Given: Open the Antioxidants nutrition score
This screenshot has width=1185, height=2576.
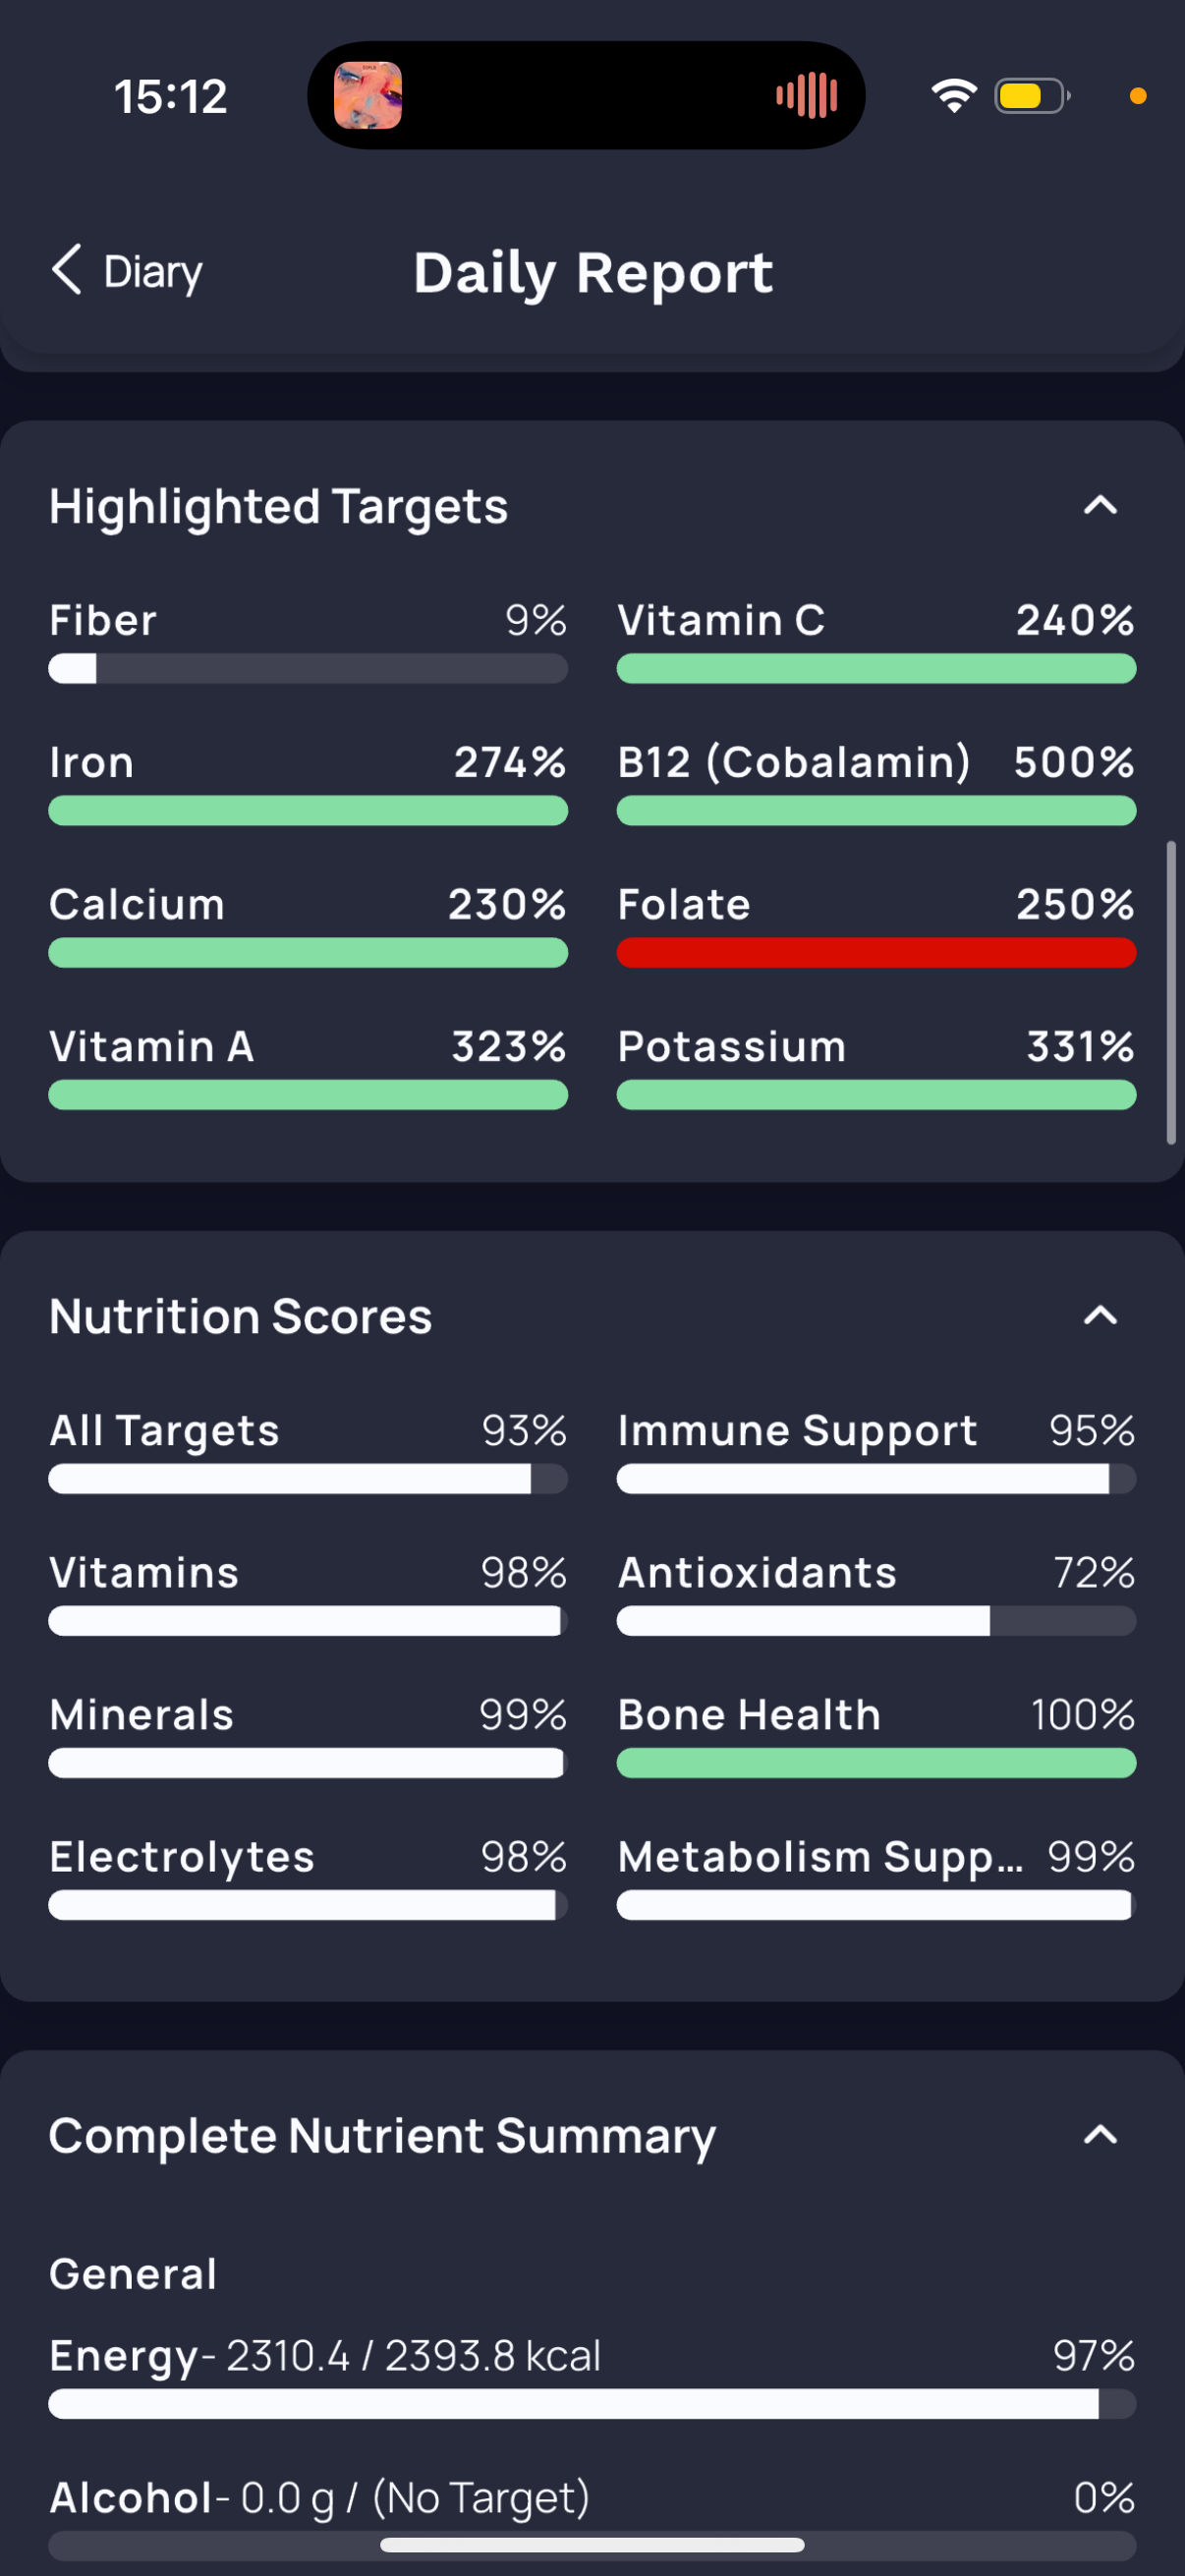Looking at the screenshot, I should point(876,1593).
